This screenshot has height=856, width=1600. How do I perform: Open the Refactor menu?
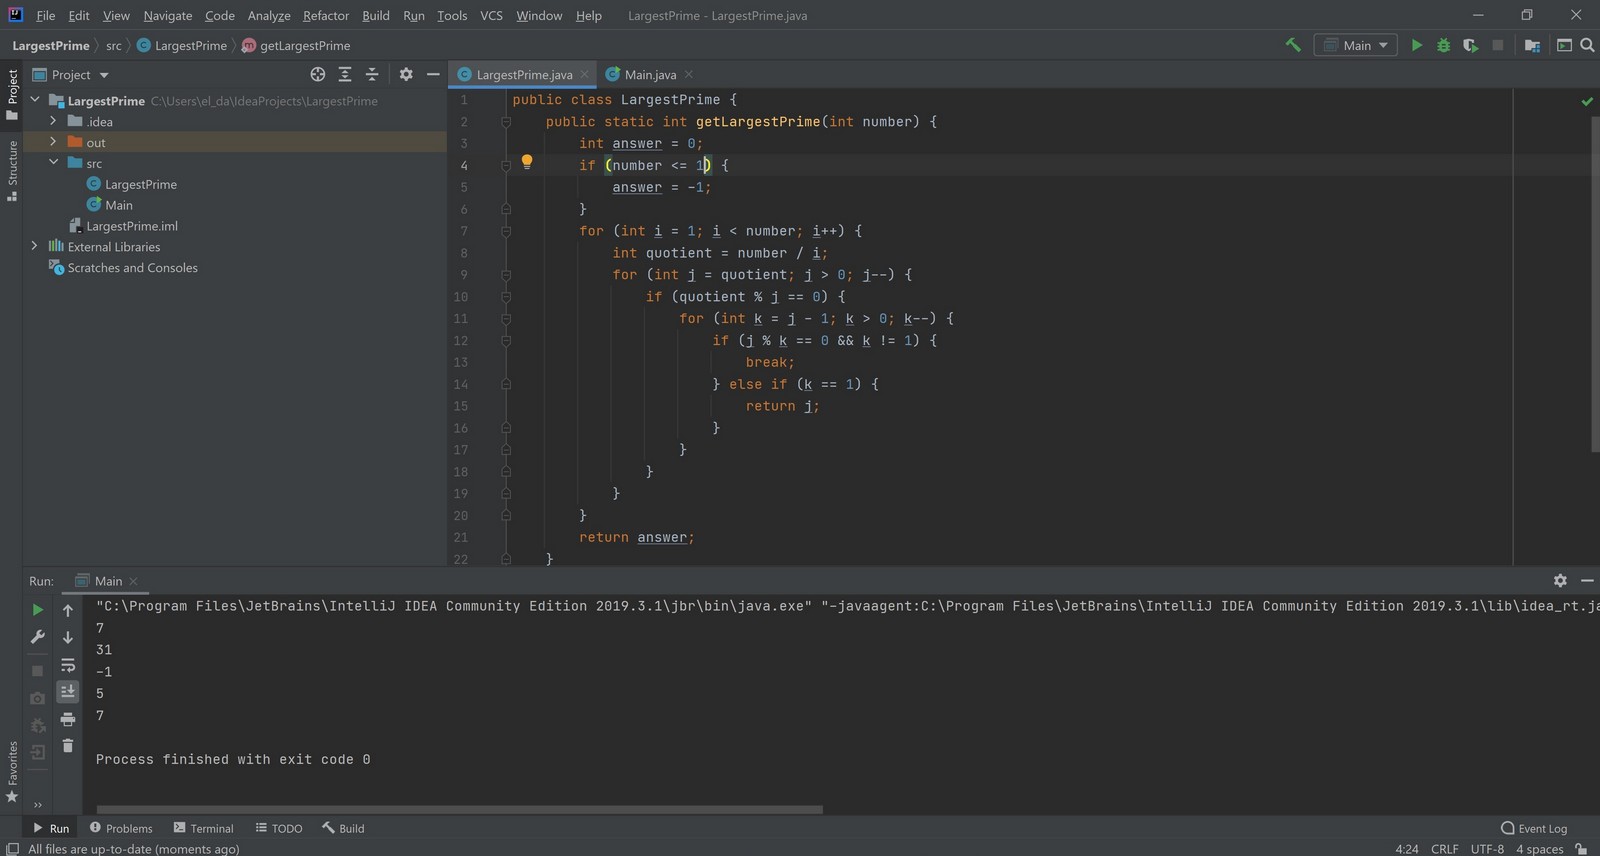pyautogui.click(x=326, y=15)
